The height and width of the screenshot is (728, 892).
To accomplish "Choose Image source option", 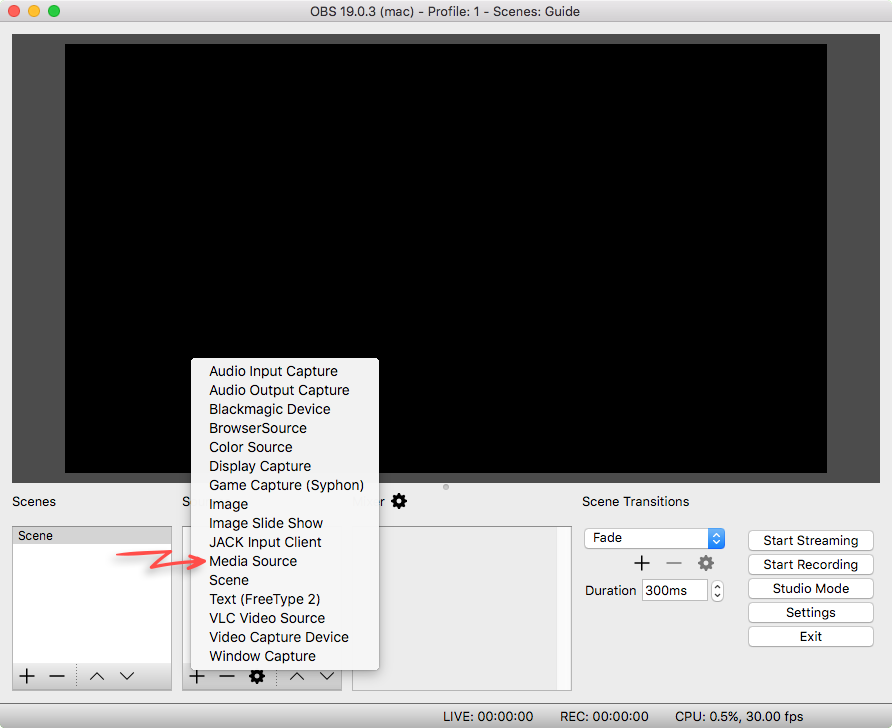I will (285, 504).
